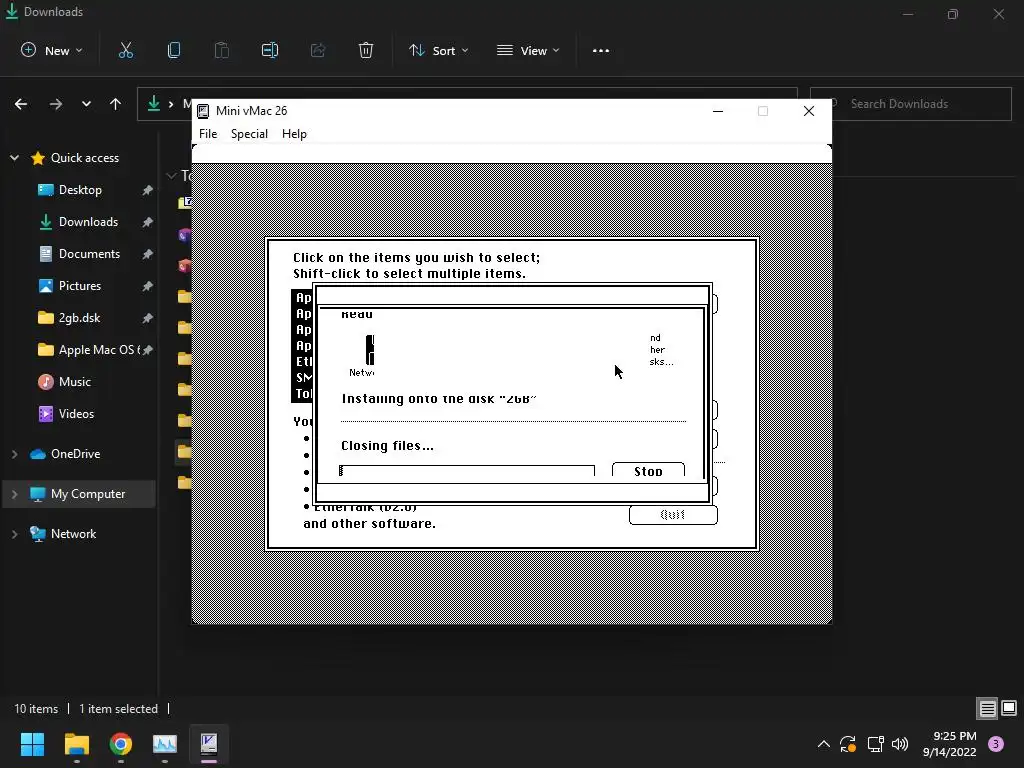Click the sync update tray icon
This screenshot has height=768, width=1024.
[x=848, y=744]
